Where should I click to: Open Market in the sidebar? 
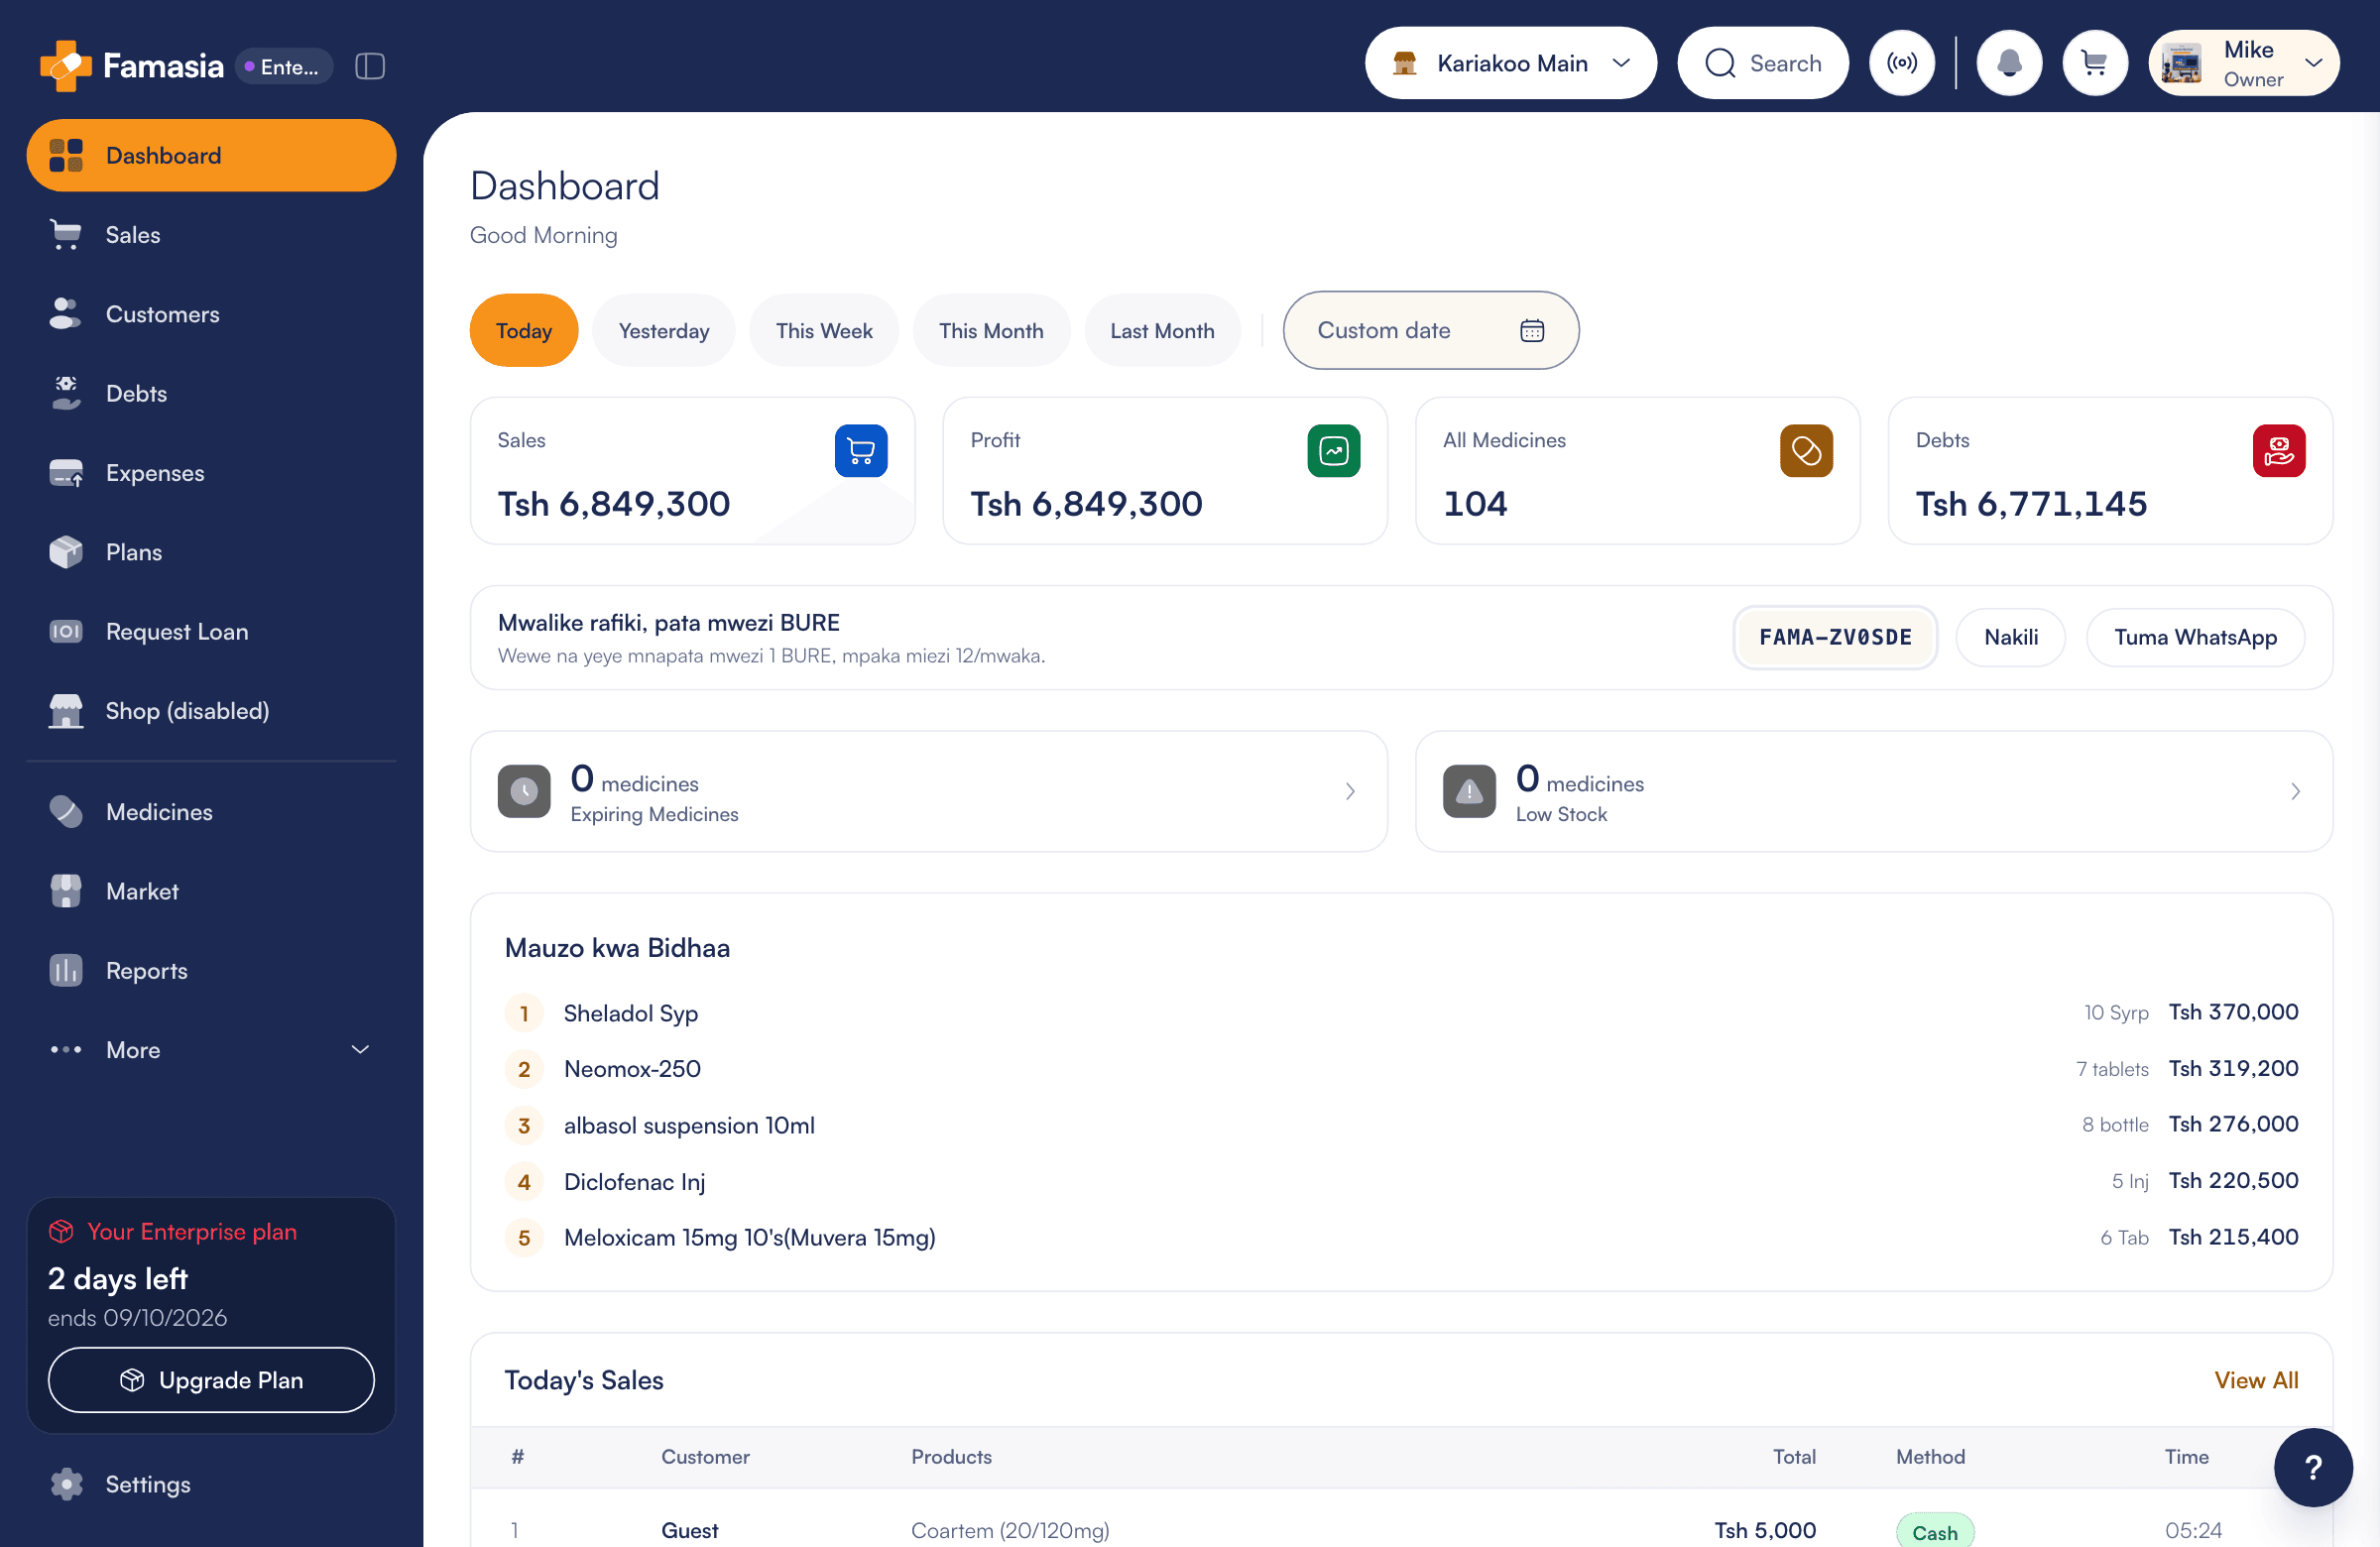(211, 891)
